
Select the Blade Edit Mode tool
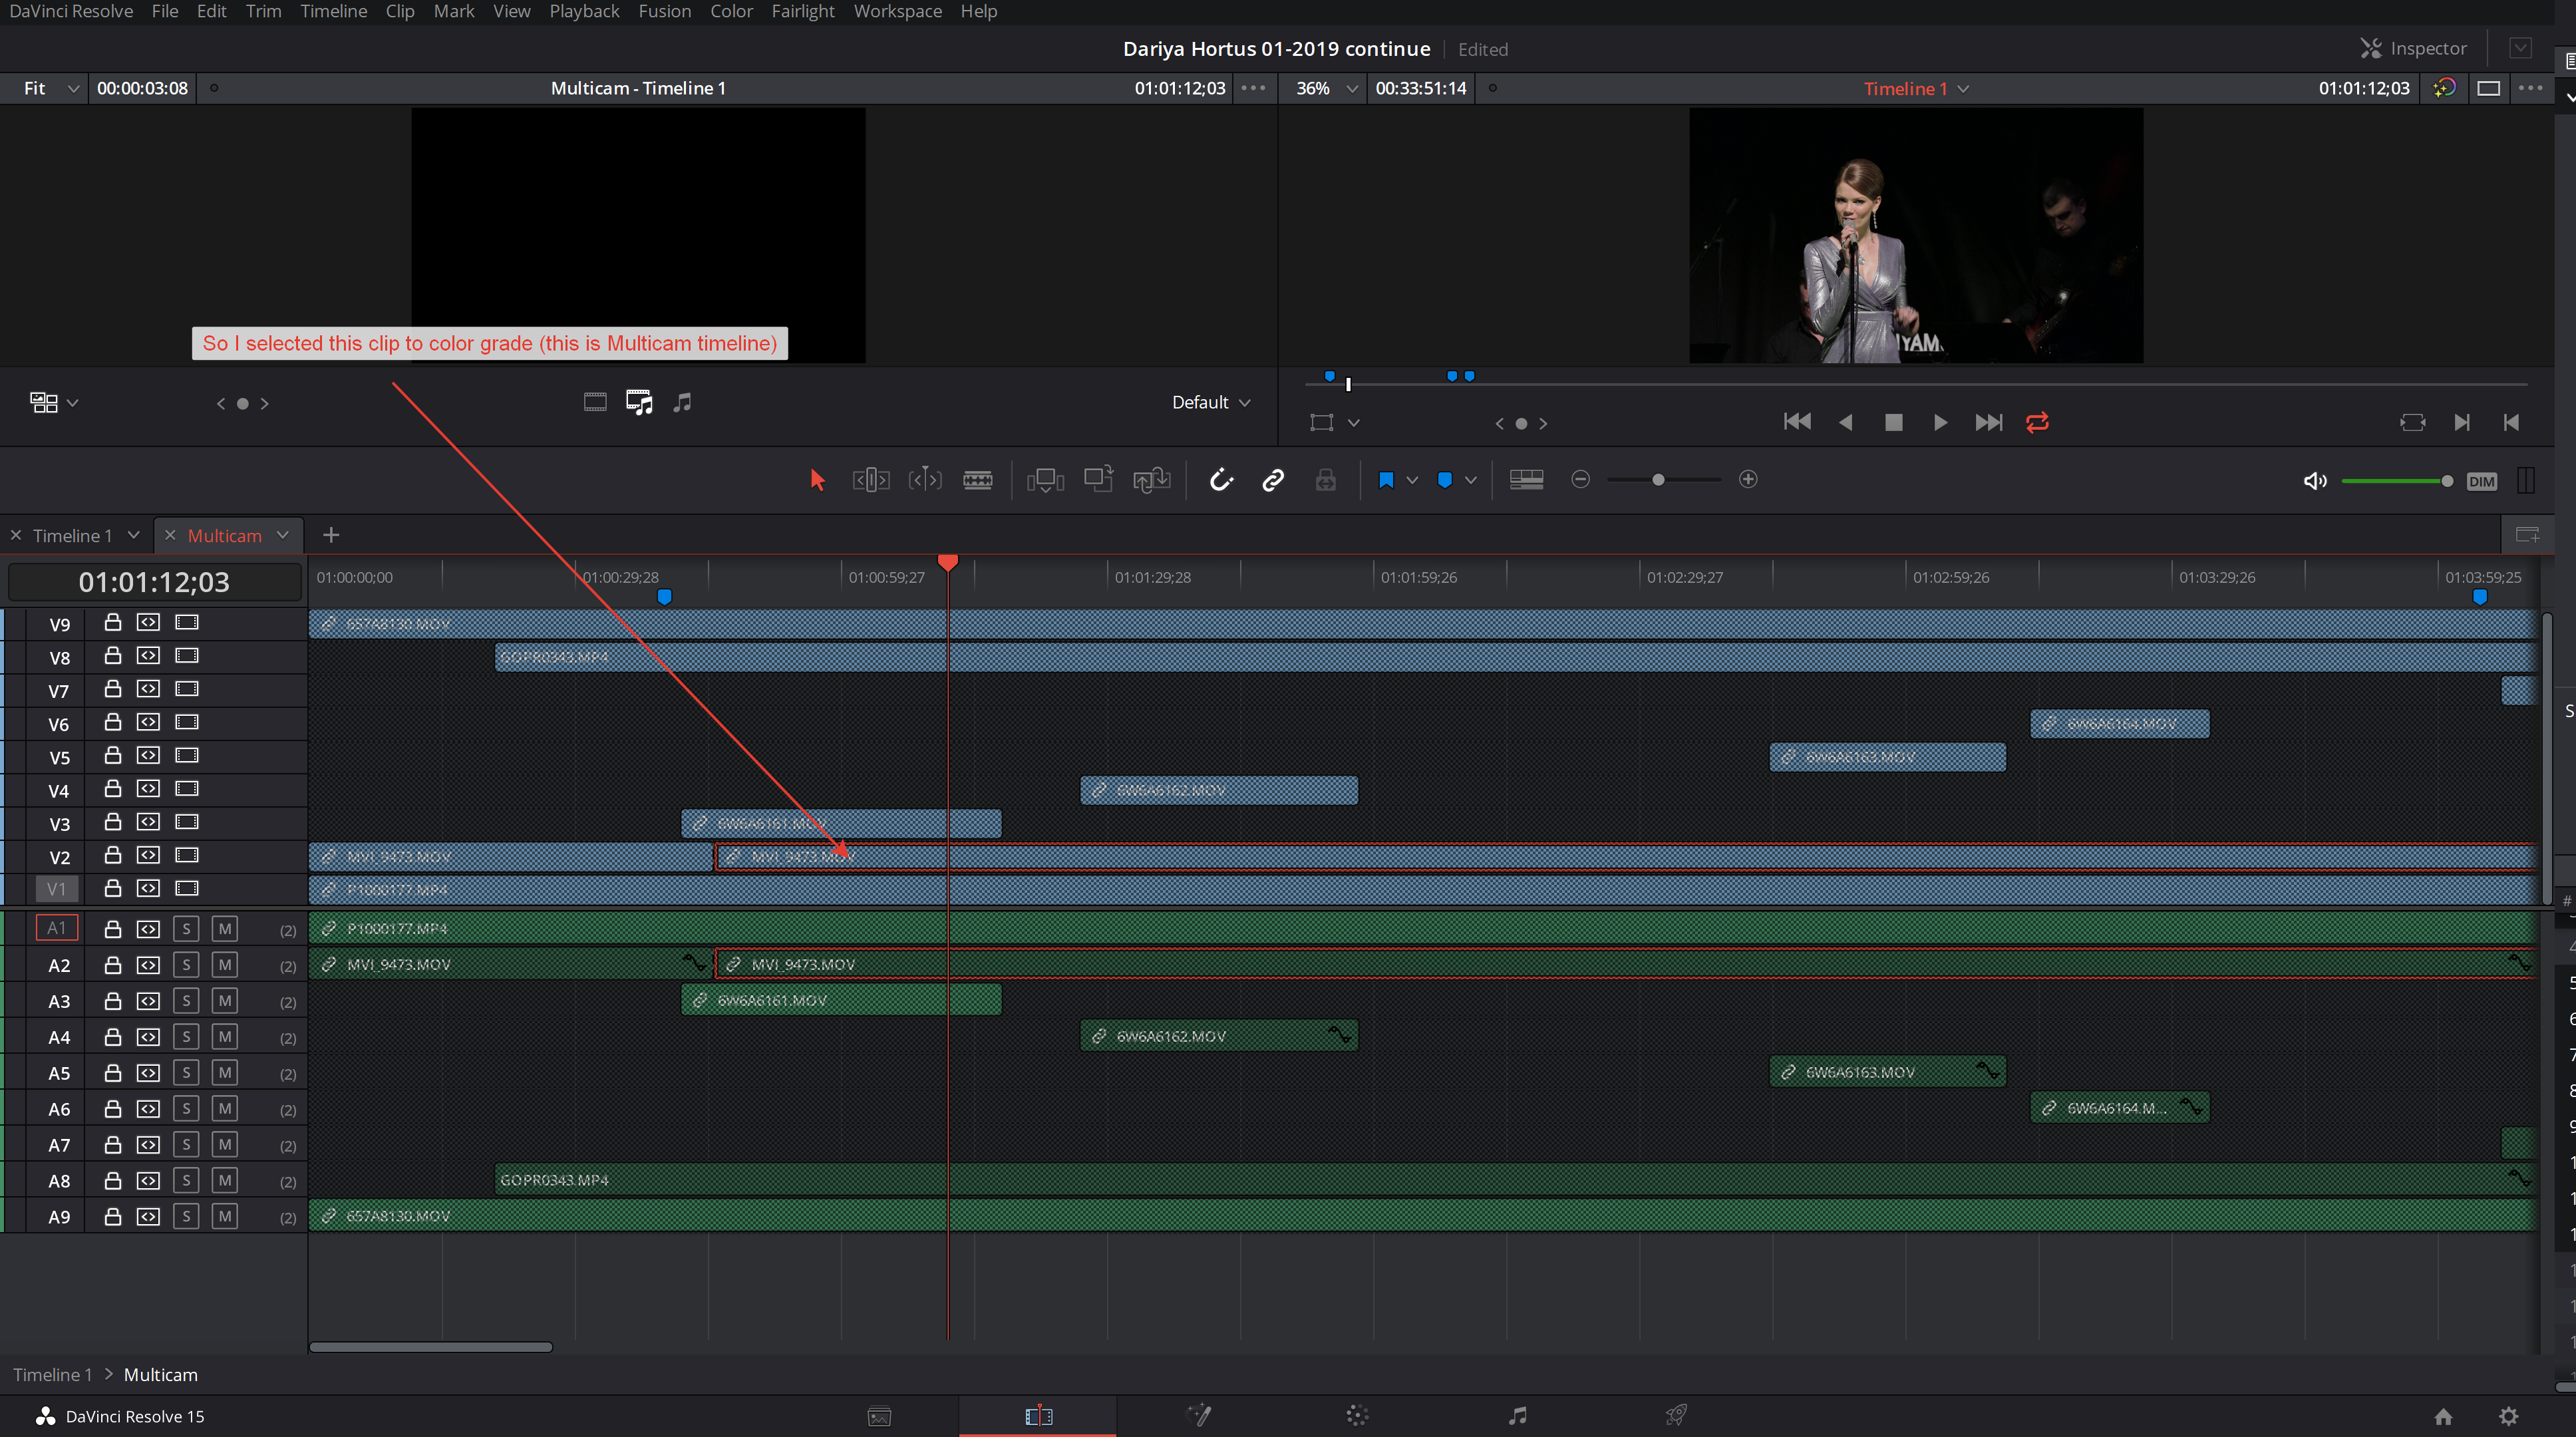pos(978,480)
